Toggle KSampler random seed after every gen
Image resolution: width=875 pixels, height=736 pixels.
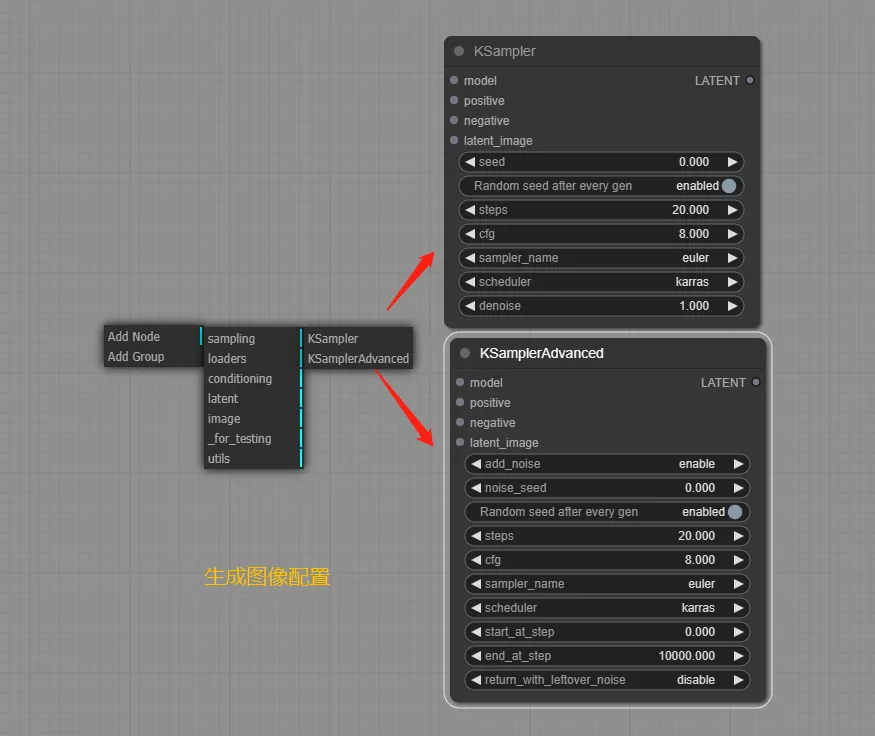(x=729, y=186)
